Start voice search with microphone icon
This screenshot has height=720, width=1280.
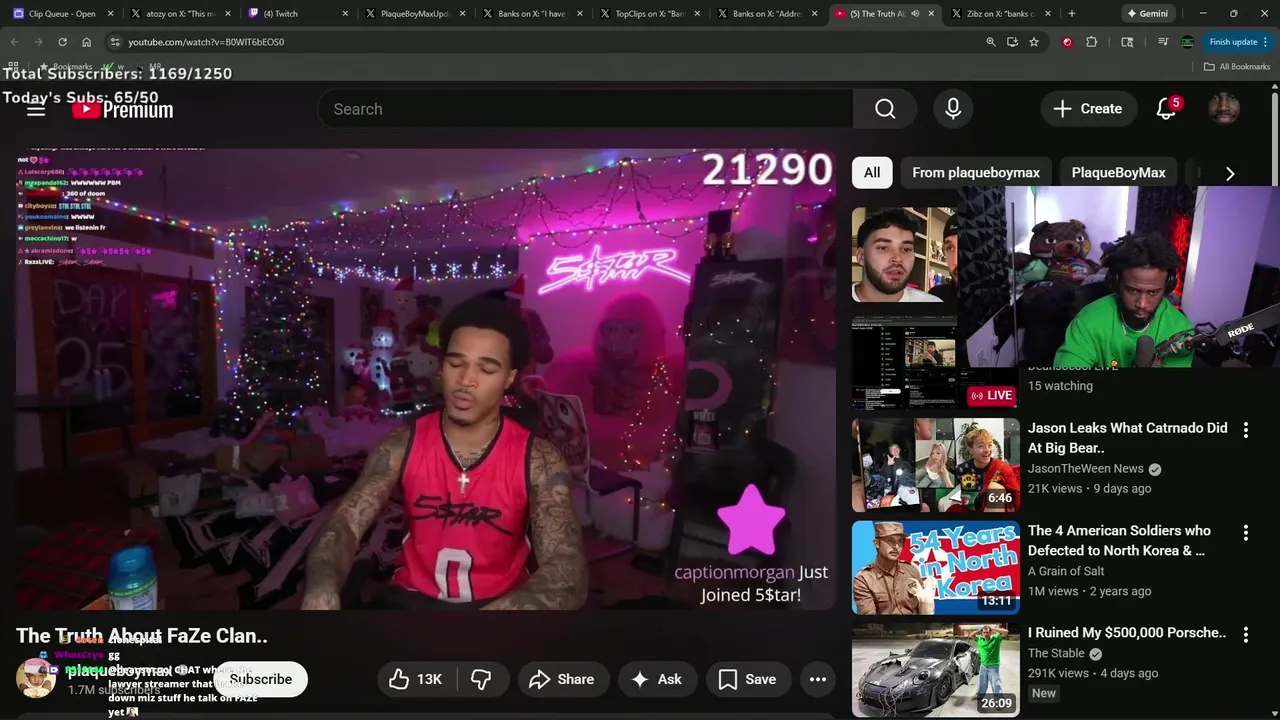pos(953,109)
